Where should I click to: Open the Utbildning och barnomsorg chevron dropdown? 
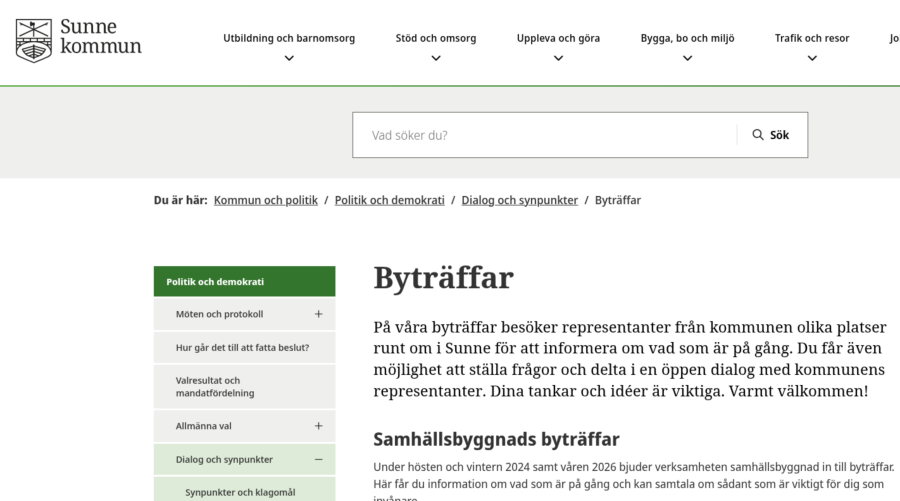click(289, 59)
